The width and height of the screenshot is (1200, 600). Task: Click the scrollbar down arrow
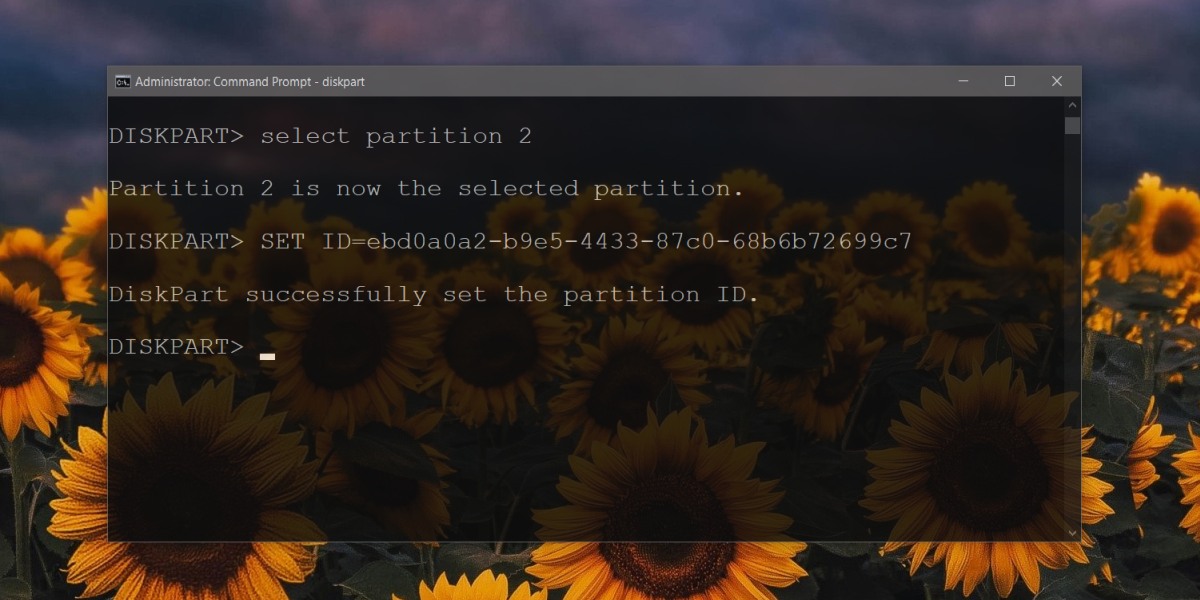click(1072, 533)
